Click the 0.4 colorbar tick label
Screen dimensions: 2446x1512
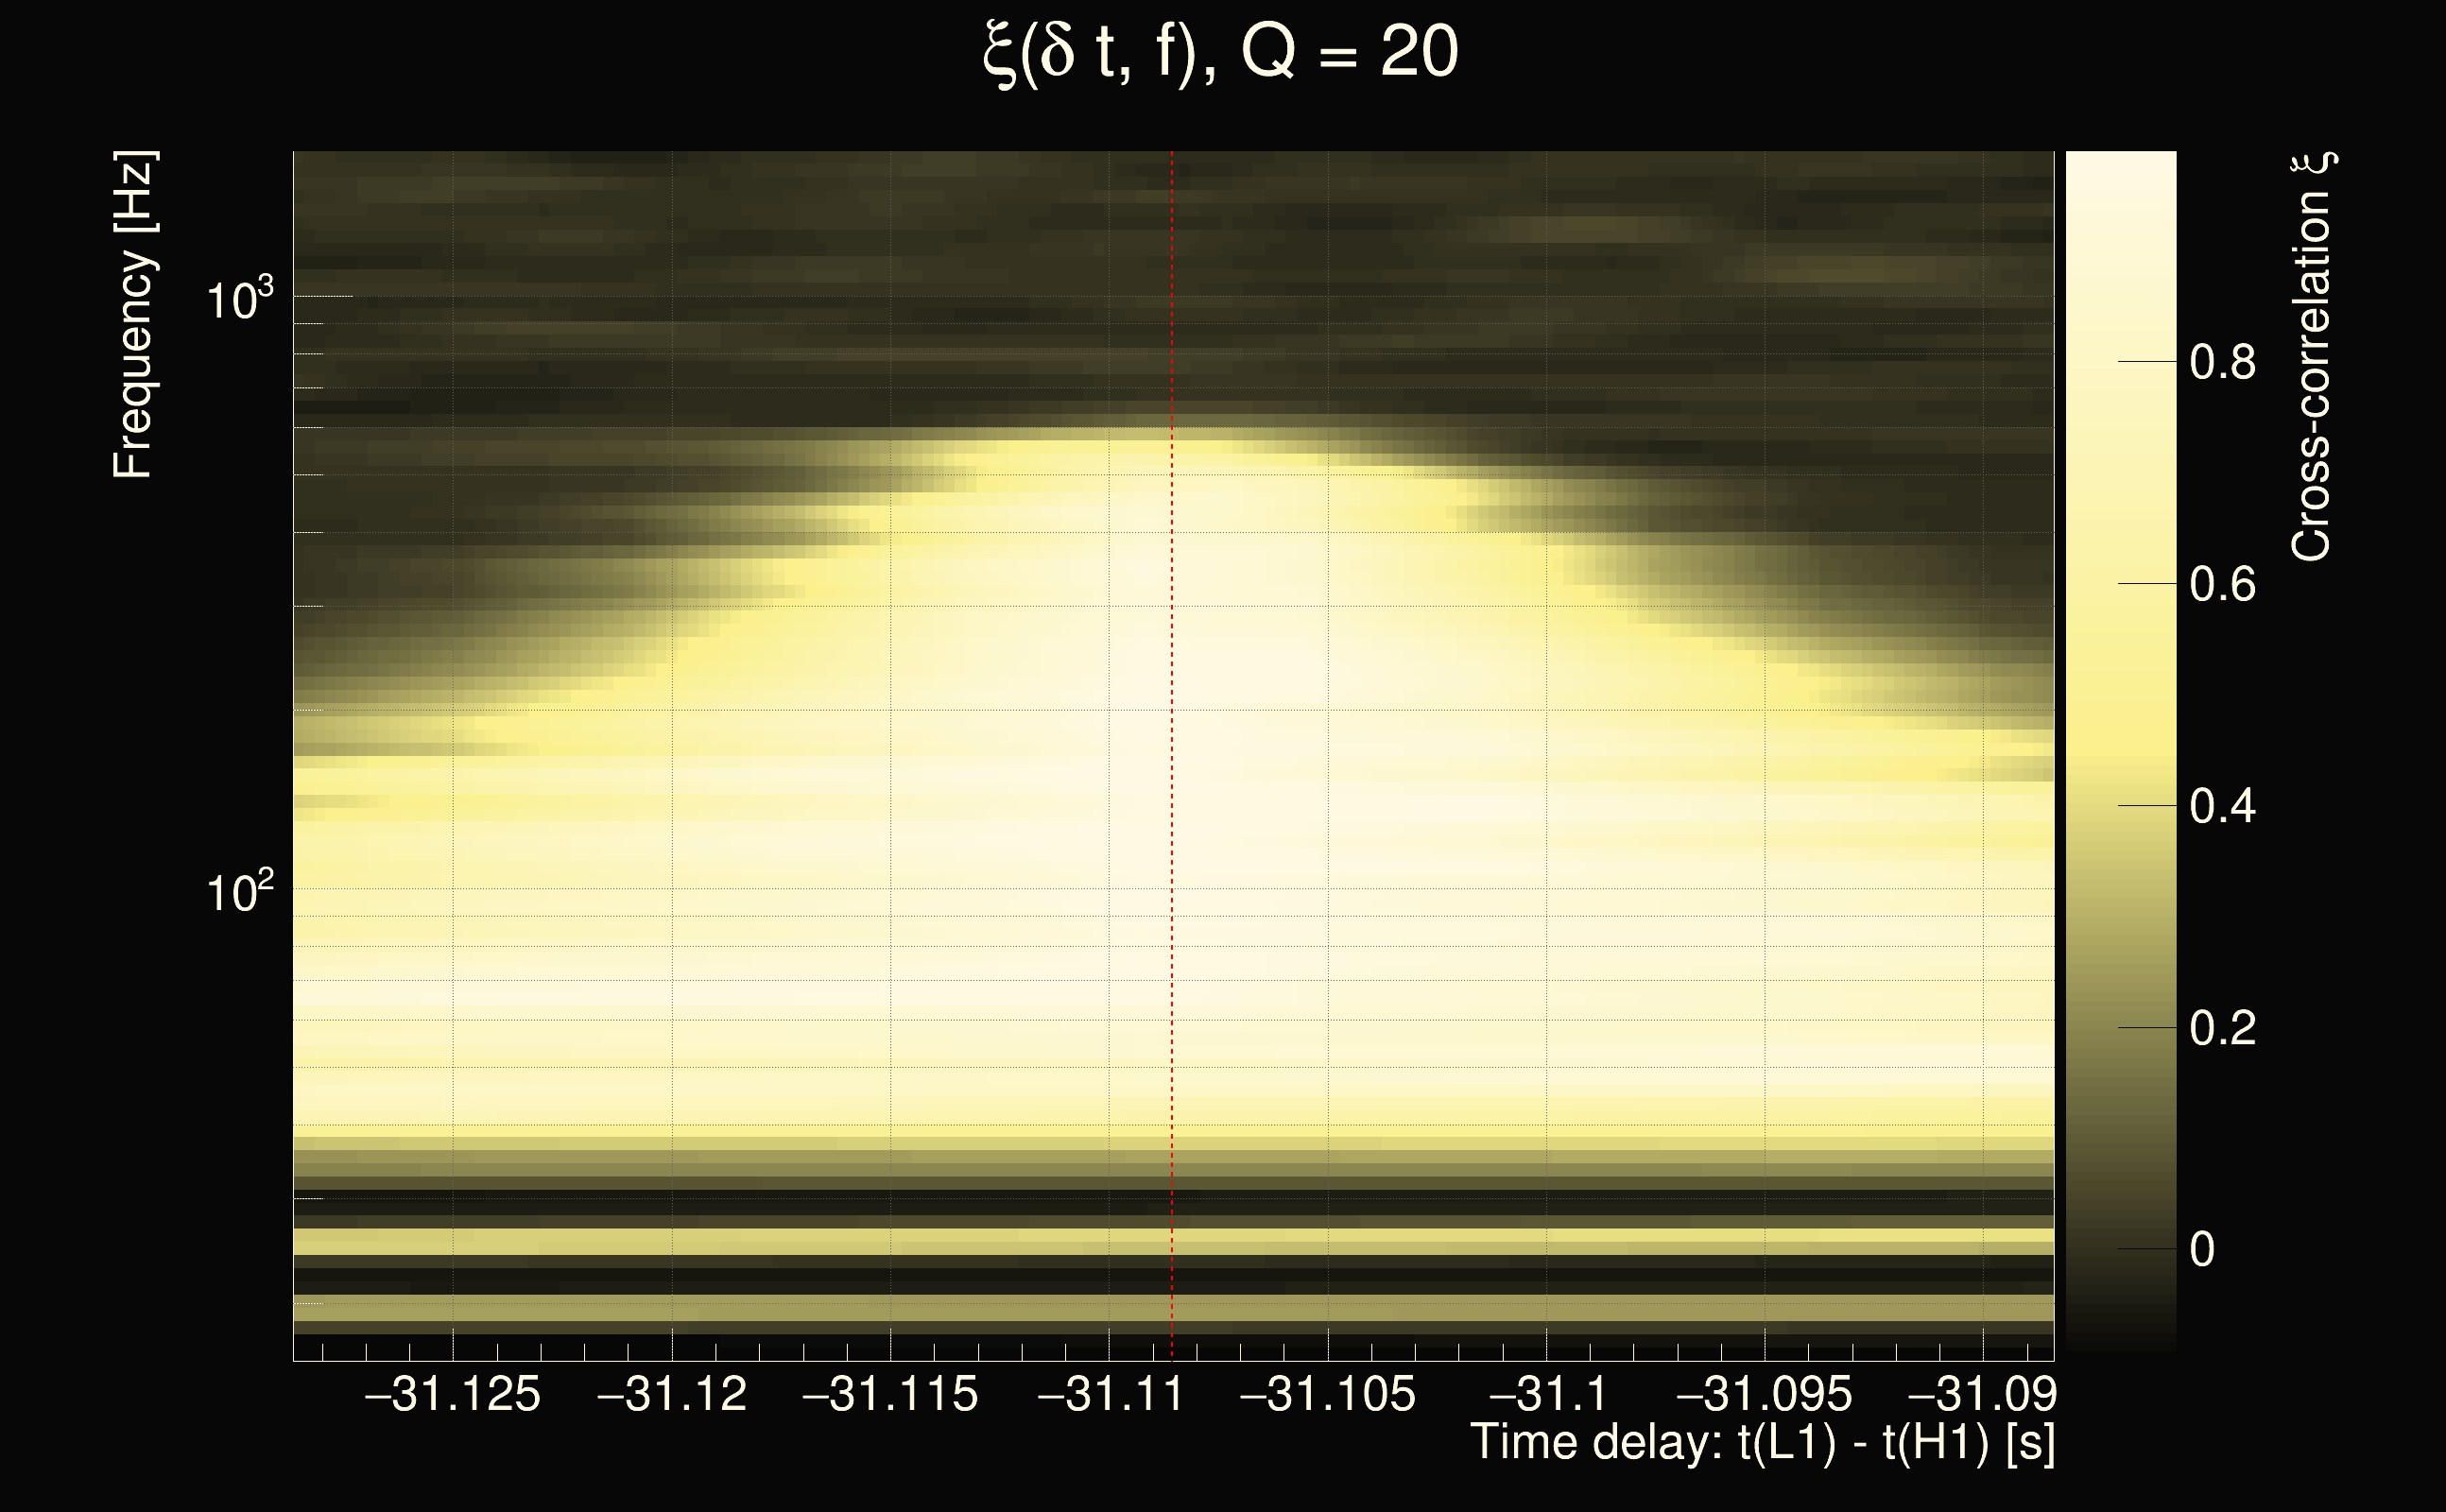pyautogui.click(x=2222, y=806)
